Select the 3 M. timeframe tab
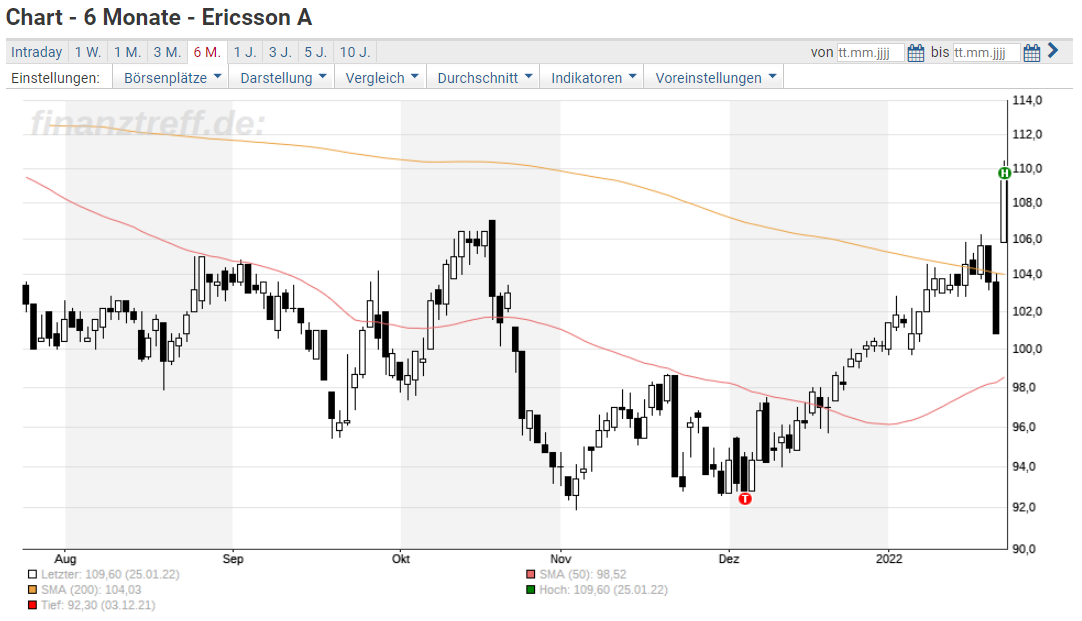 167,52
